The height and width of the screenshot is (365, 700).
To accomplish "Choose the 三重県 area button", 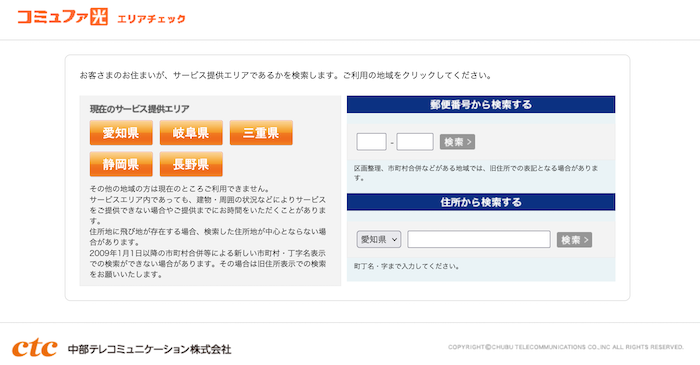I will click(x=261, y=133).
